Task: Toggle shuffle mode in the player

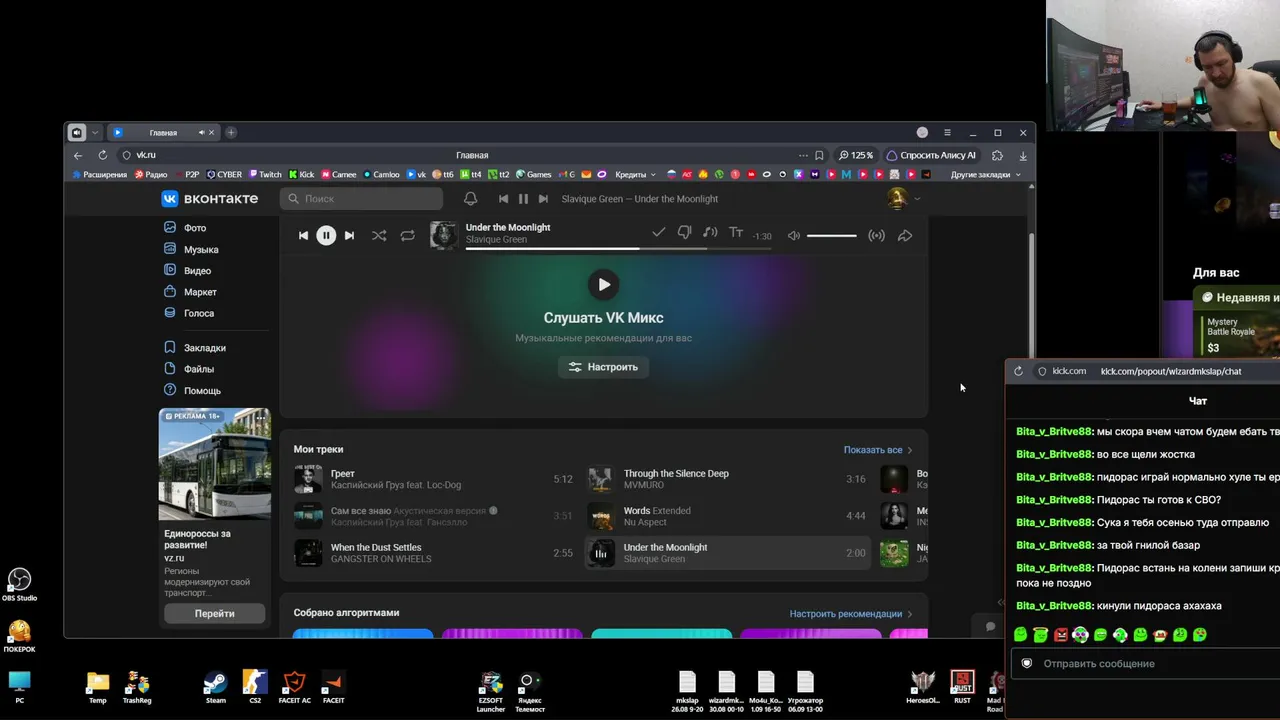Action: [379, 236]
